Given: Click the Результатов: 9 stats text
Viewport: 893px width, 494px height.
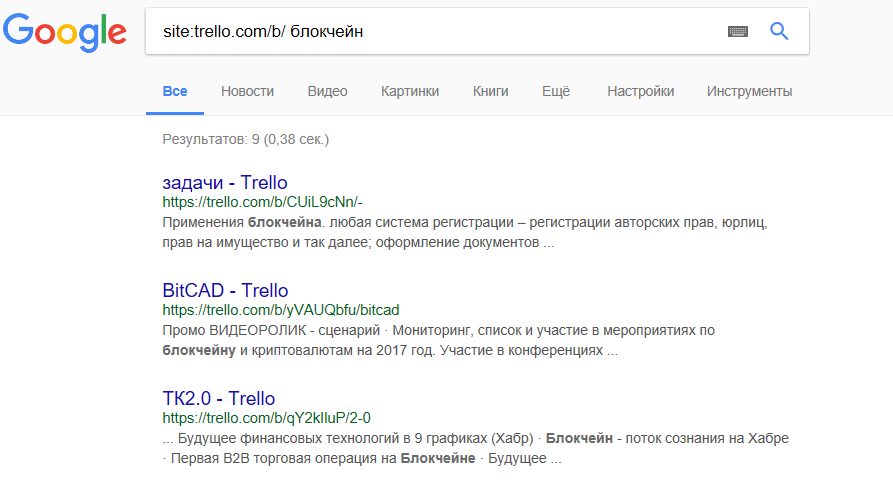Looking at the screenshot, I should (245, 139).
